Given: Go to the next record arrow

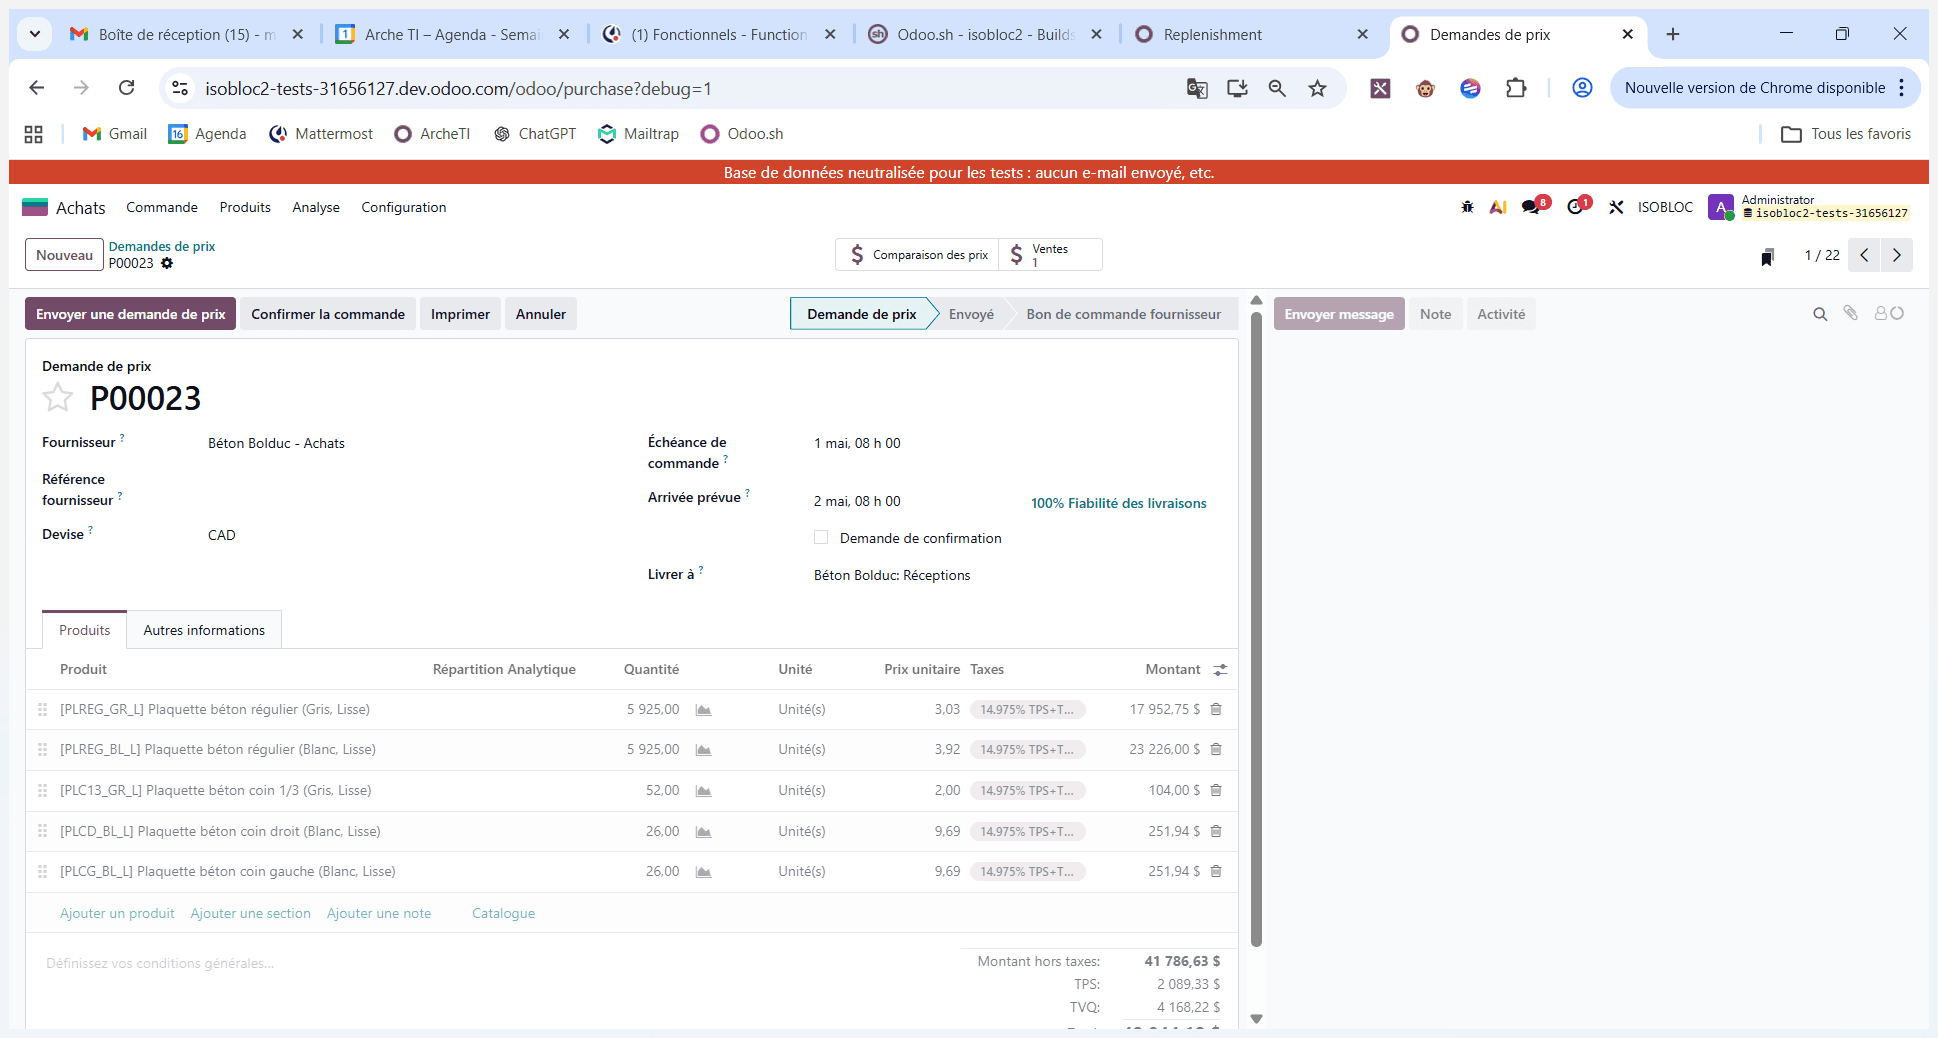Looking at the screenshot, I should [1897, 255].
